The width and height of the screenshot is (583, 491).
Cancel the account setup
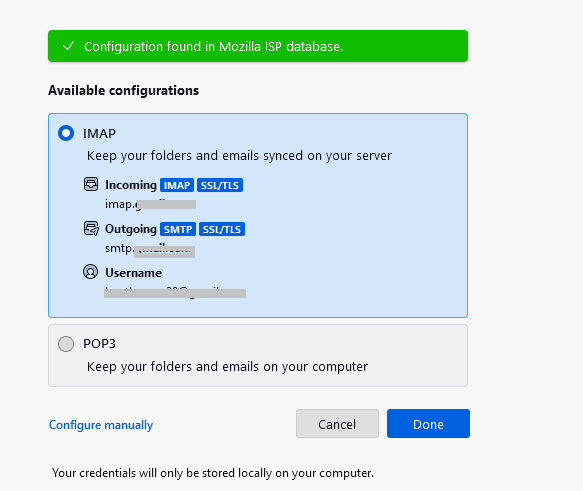tap(337, 424)
